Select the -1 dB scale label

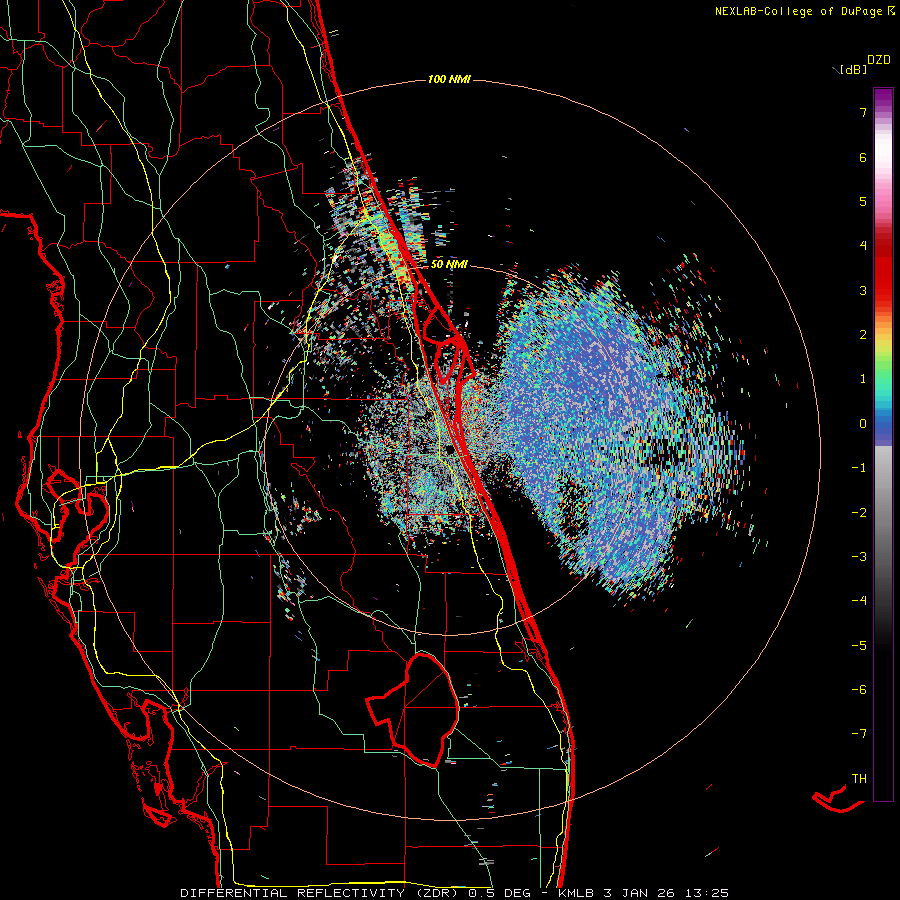(x=859, y=468)
